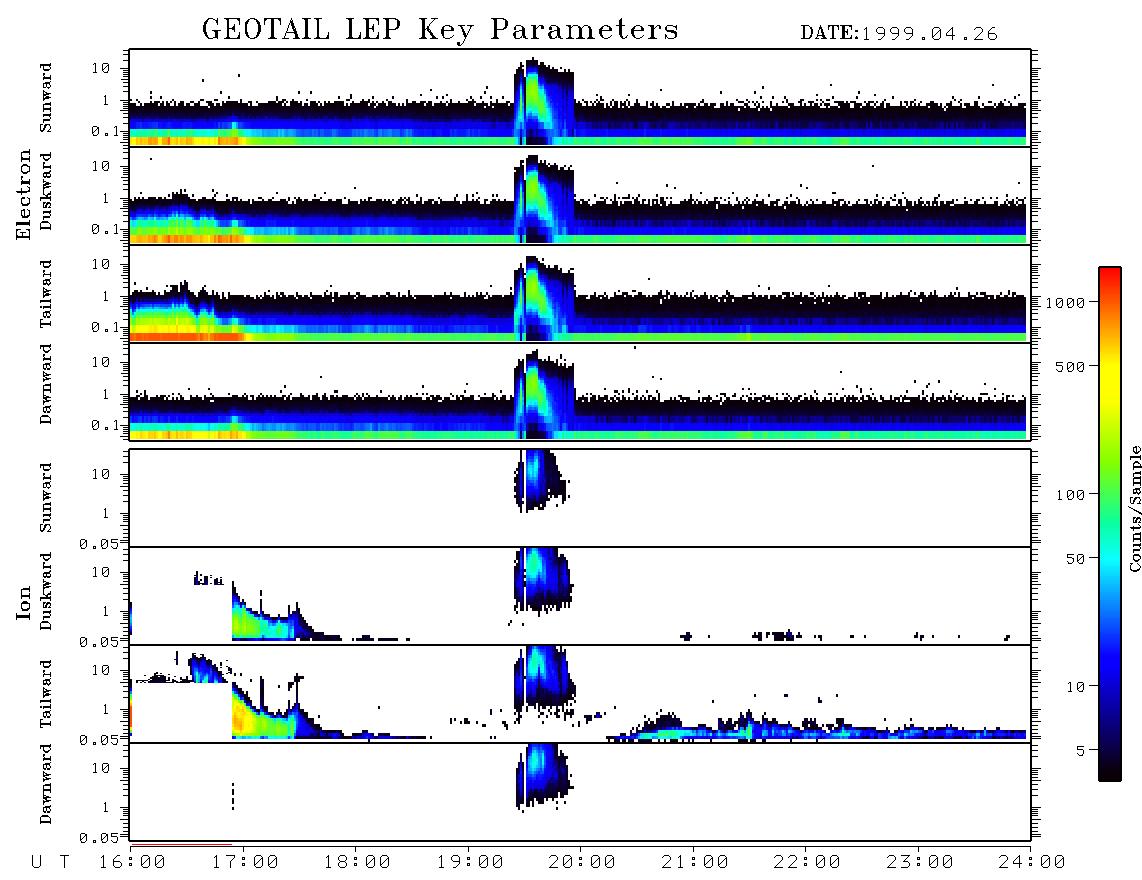Click the "50" color bar tick label
The image size is (1142, 880).
pyautogui.click(x=1075, y=559)
